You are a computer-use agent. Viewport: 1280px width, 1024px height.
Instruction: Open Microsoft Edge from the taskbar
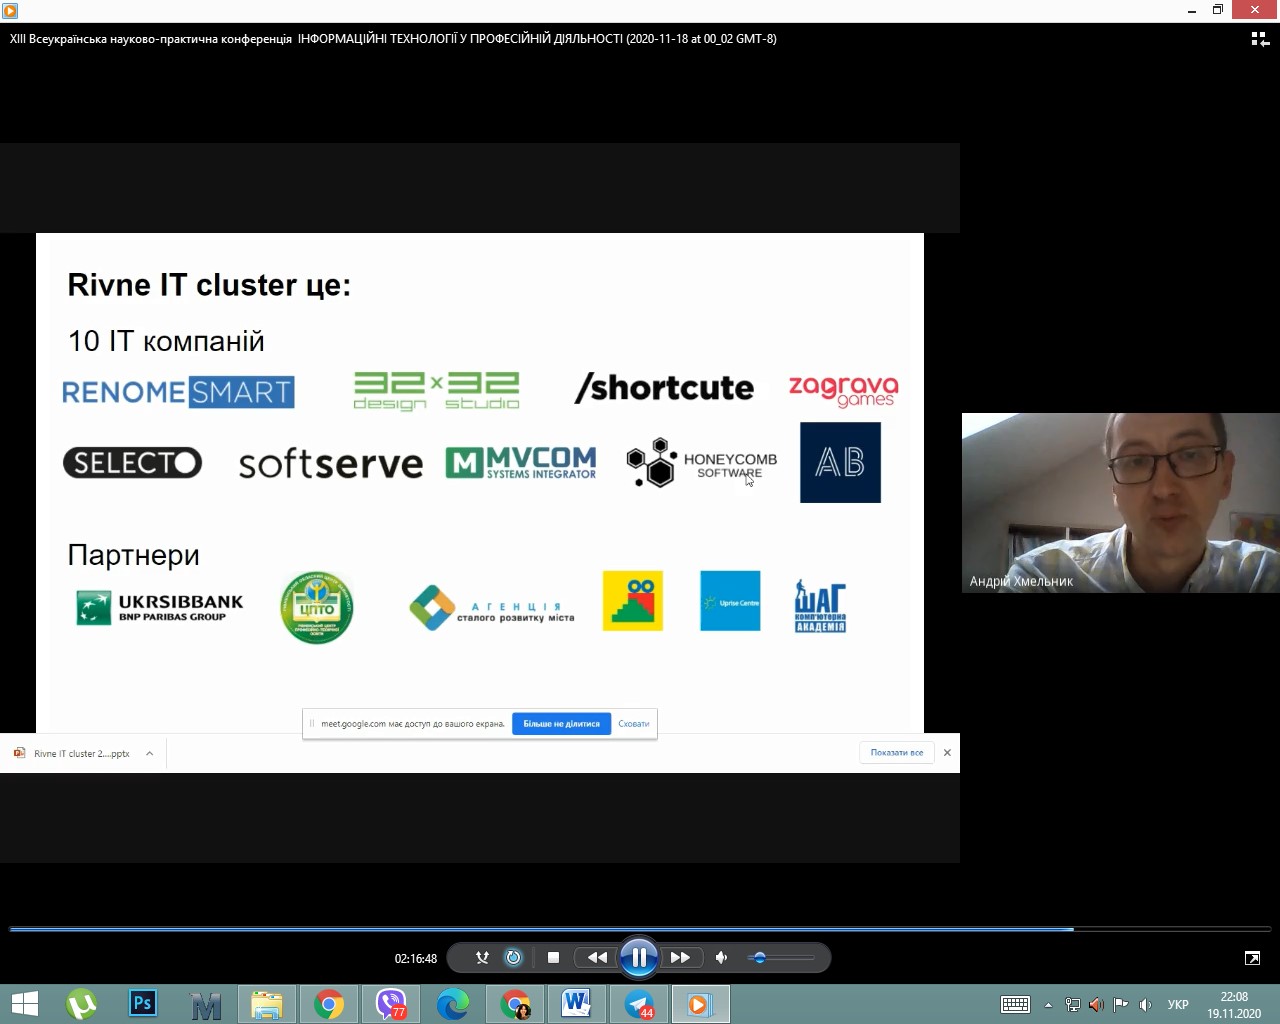coord(453,1004)
